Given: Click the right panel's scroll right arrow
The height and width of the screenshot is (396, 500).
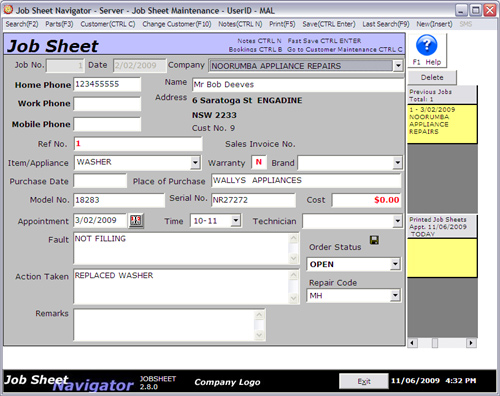Looking at the screenshot, I should [x=471, y=343].
